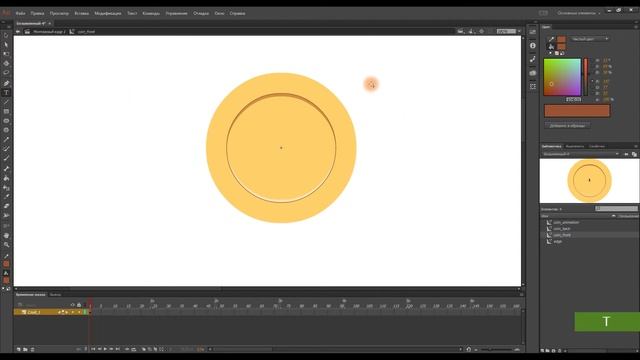
Task: Select the Text tool (T) in toolbar
Action: [x=6, y=93]
